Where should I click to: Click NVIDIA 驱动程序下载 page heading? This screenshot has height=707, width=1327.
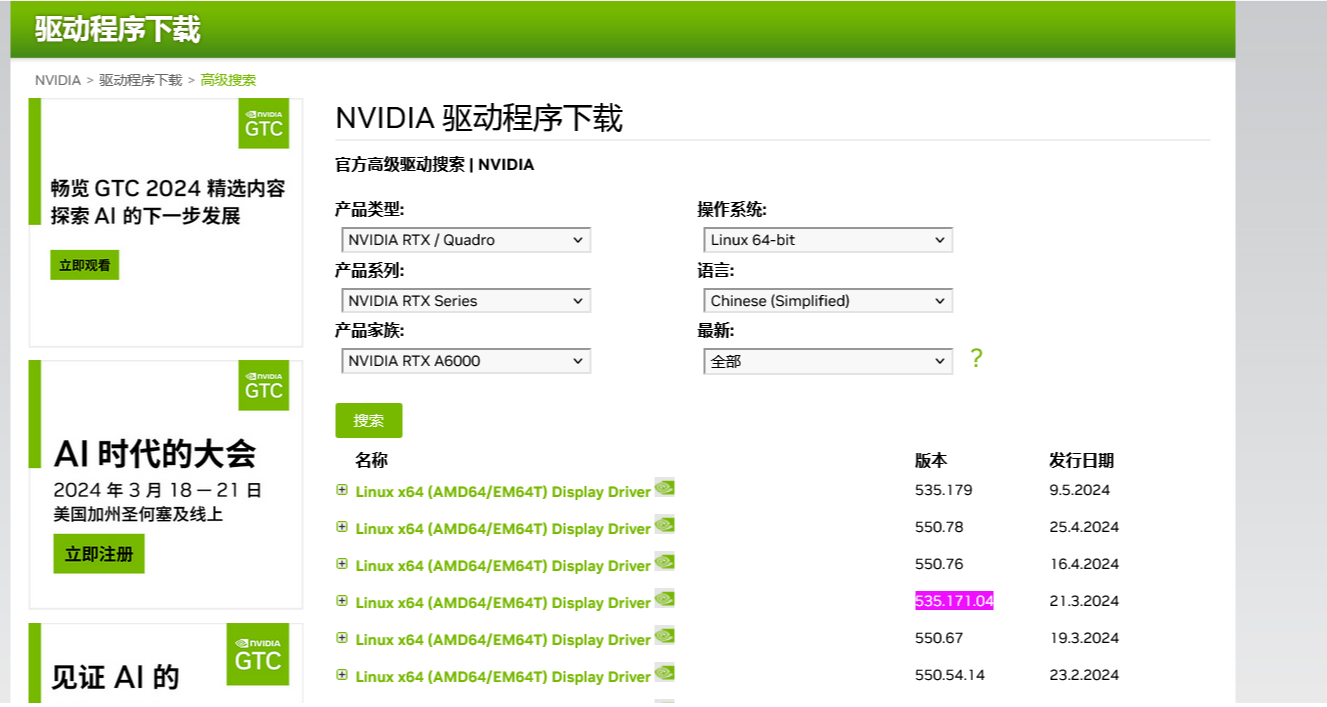[479, 118]
